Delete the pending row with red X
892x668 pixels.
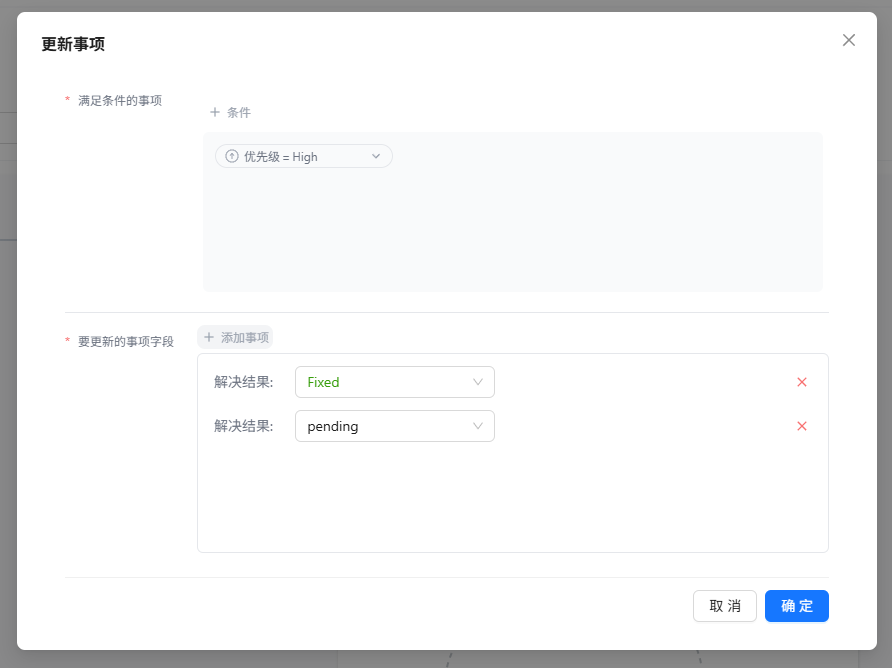(x=802, y=426)
